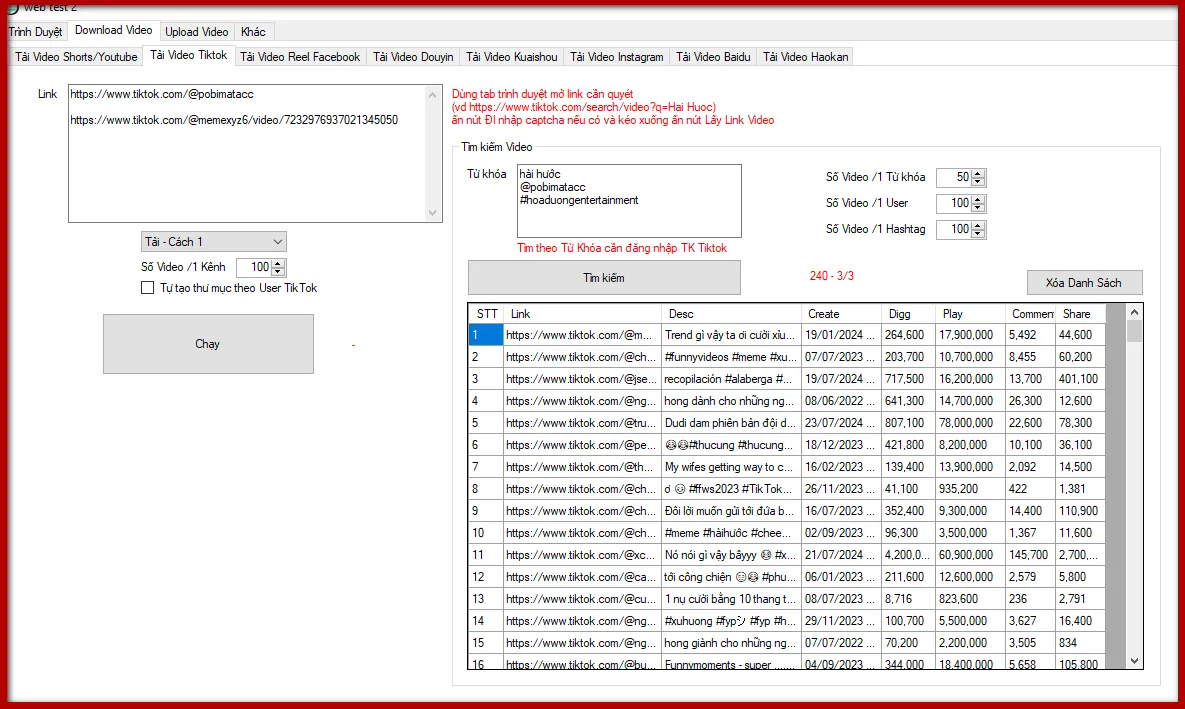Viewport: 1185px width, 709px height.
Task: Sort results by the Digg column header
Action: tap(908, 314)
